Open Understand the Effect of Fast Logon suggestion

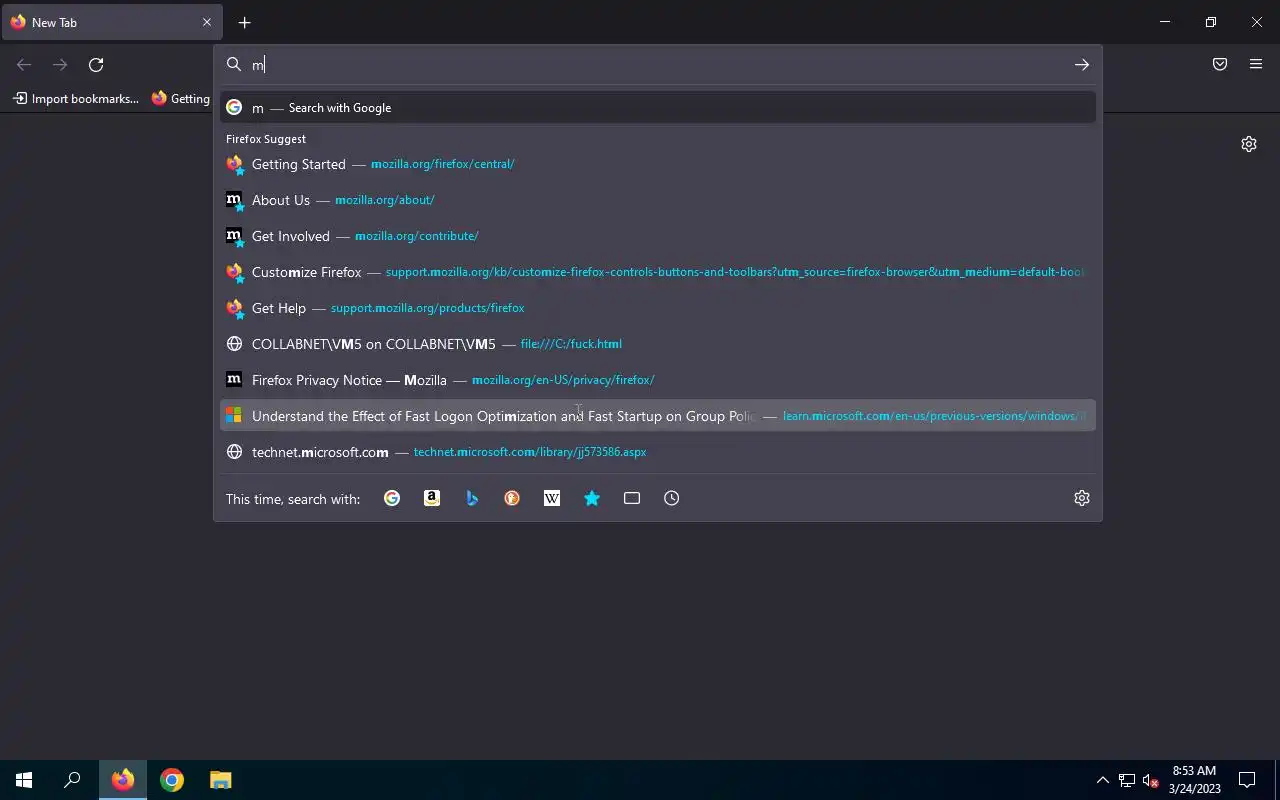pos(658,416)
